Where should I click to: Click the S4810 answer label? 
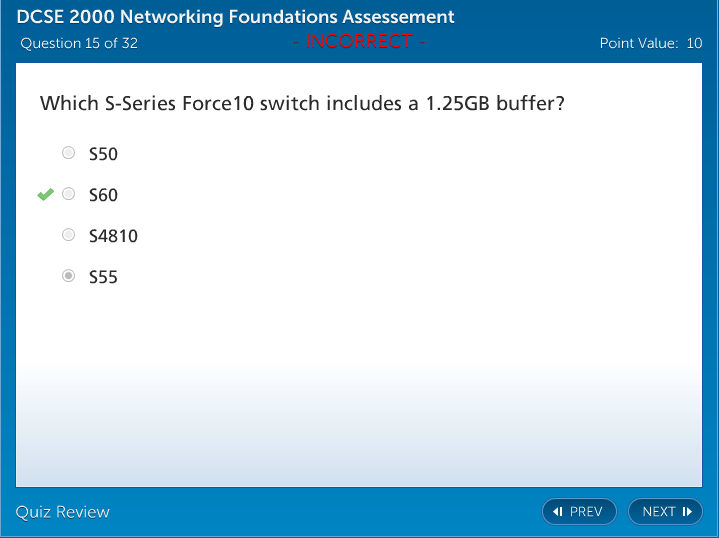coord(113,236)
